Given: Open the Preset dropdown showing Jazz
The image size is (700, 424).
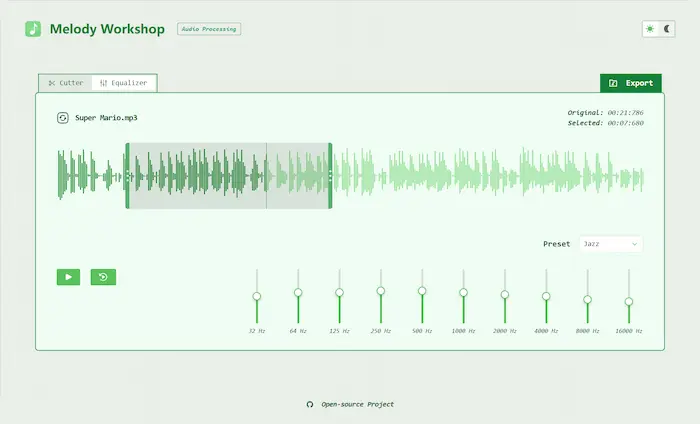Looking at the screenshot, I should pos(610,243).
